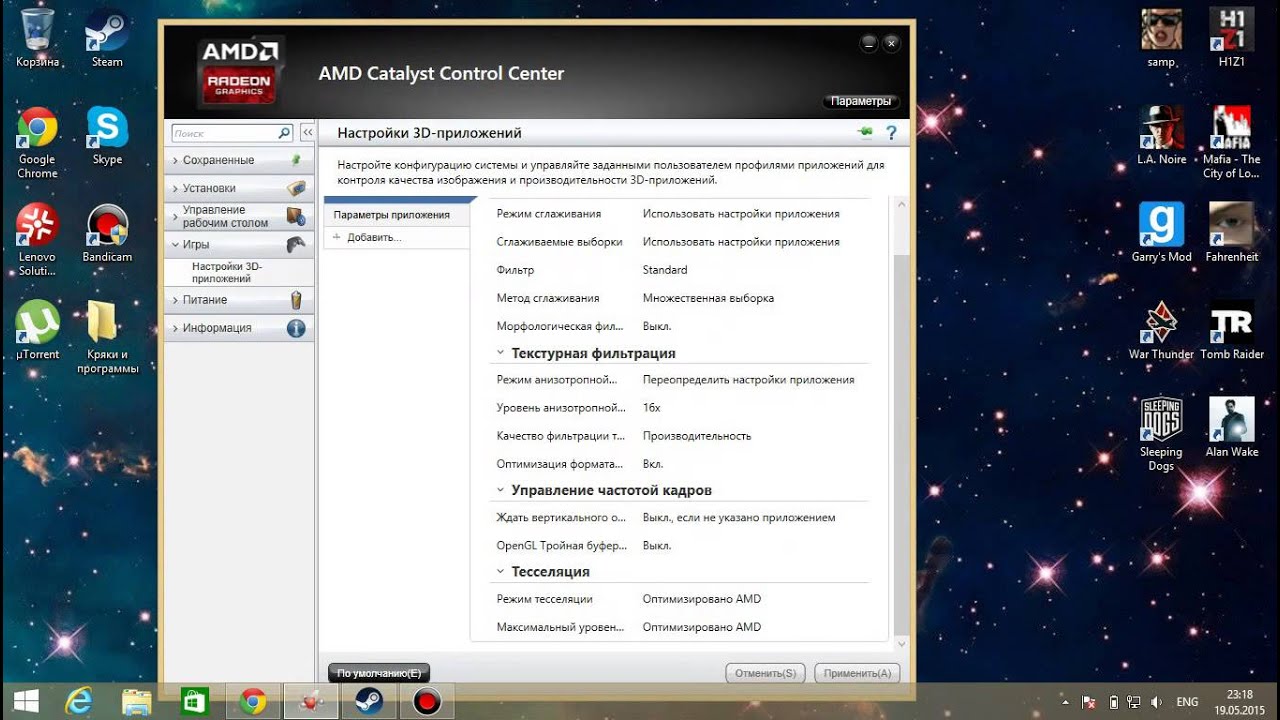
Task: Launch Fahrenheit desktop shortcut
Action: 1231,233
